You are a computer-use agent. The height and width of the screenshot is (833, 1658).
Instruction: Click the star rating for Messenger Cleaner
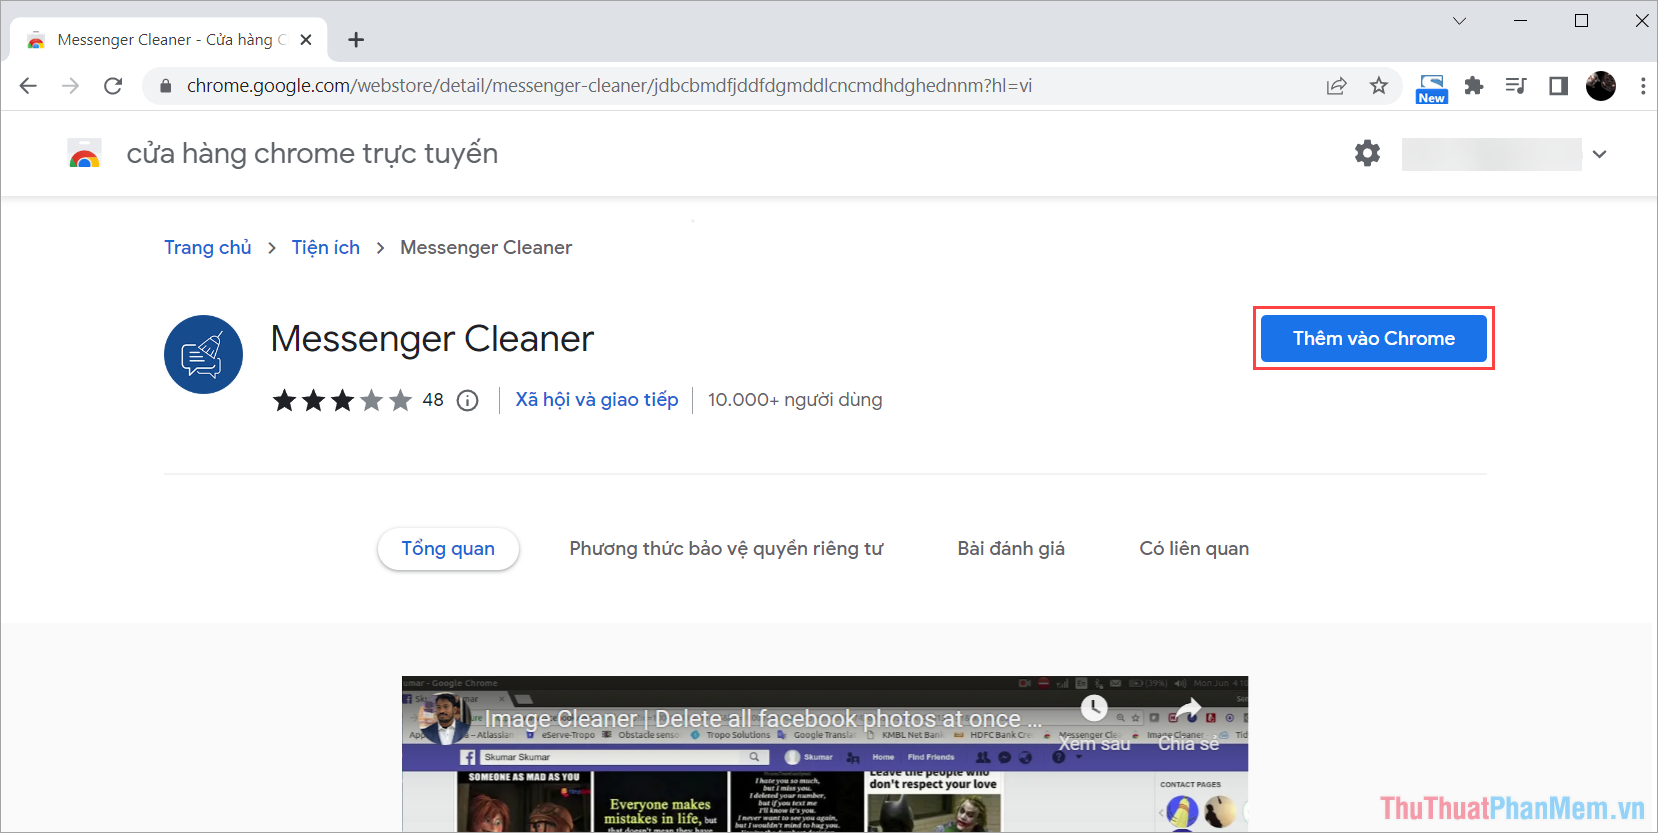tap(342, 400)
